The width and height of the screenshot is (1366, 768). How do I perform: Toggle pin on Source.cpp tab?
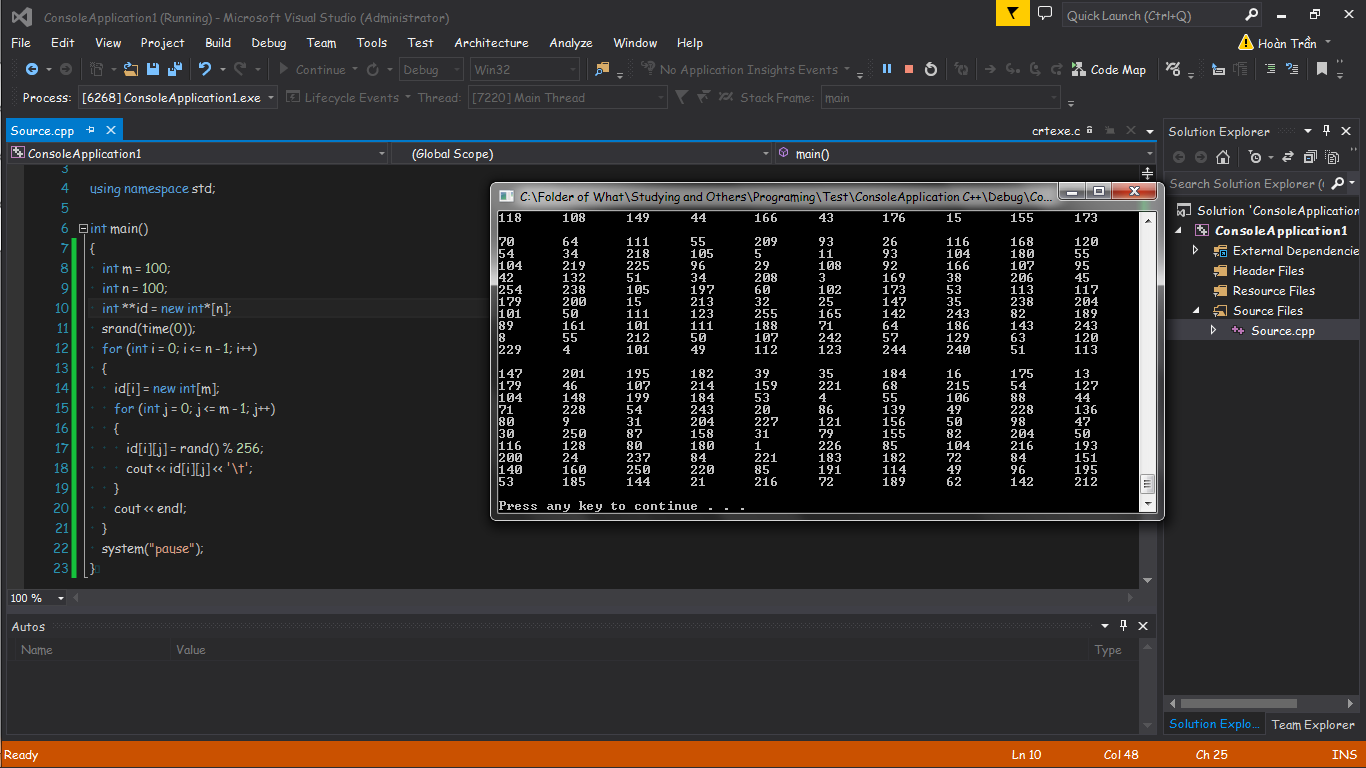[92, 131]
